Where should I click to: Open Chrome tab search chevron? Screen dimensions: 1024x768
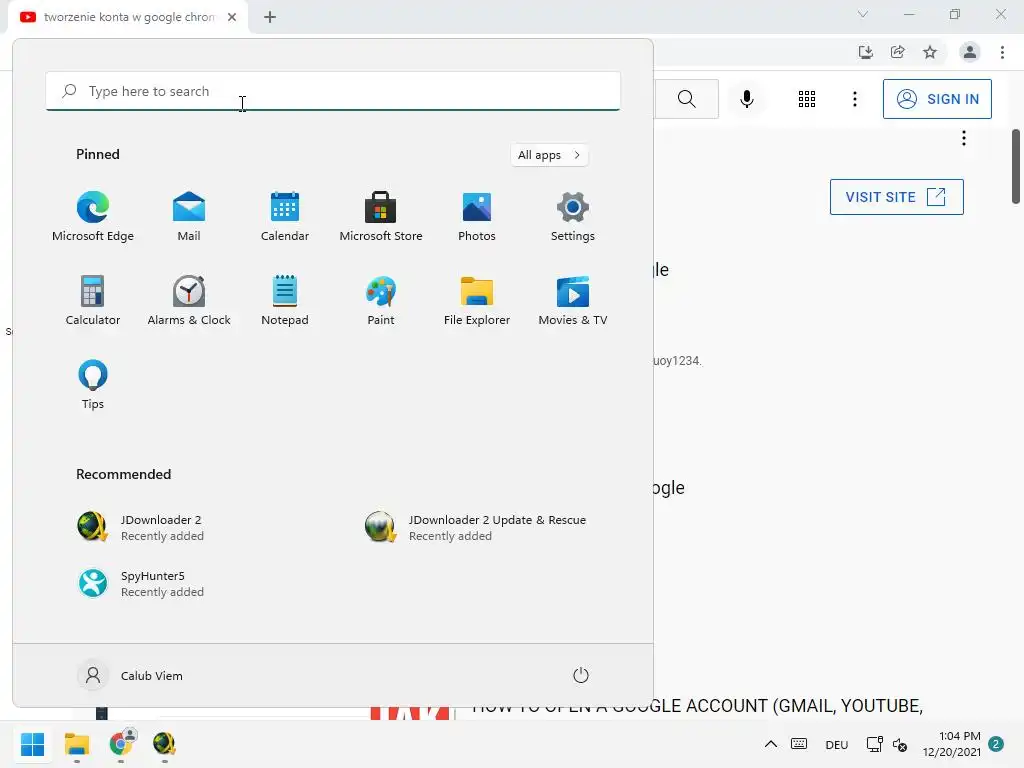(863, 14)
